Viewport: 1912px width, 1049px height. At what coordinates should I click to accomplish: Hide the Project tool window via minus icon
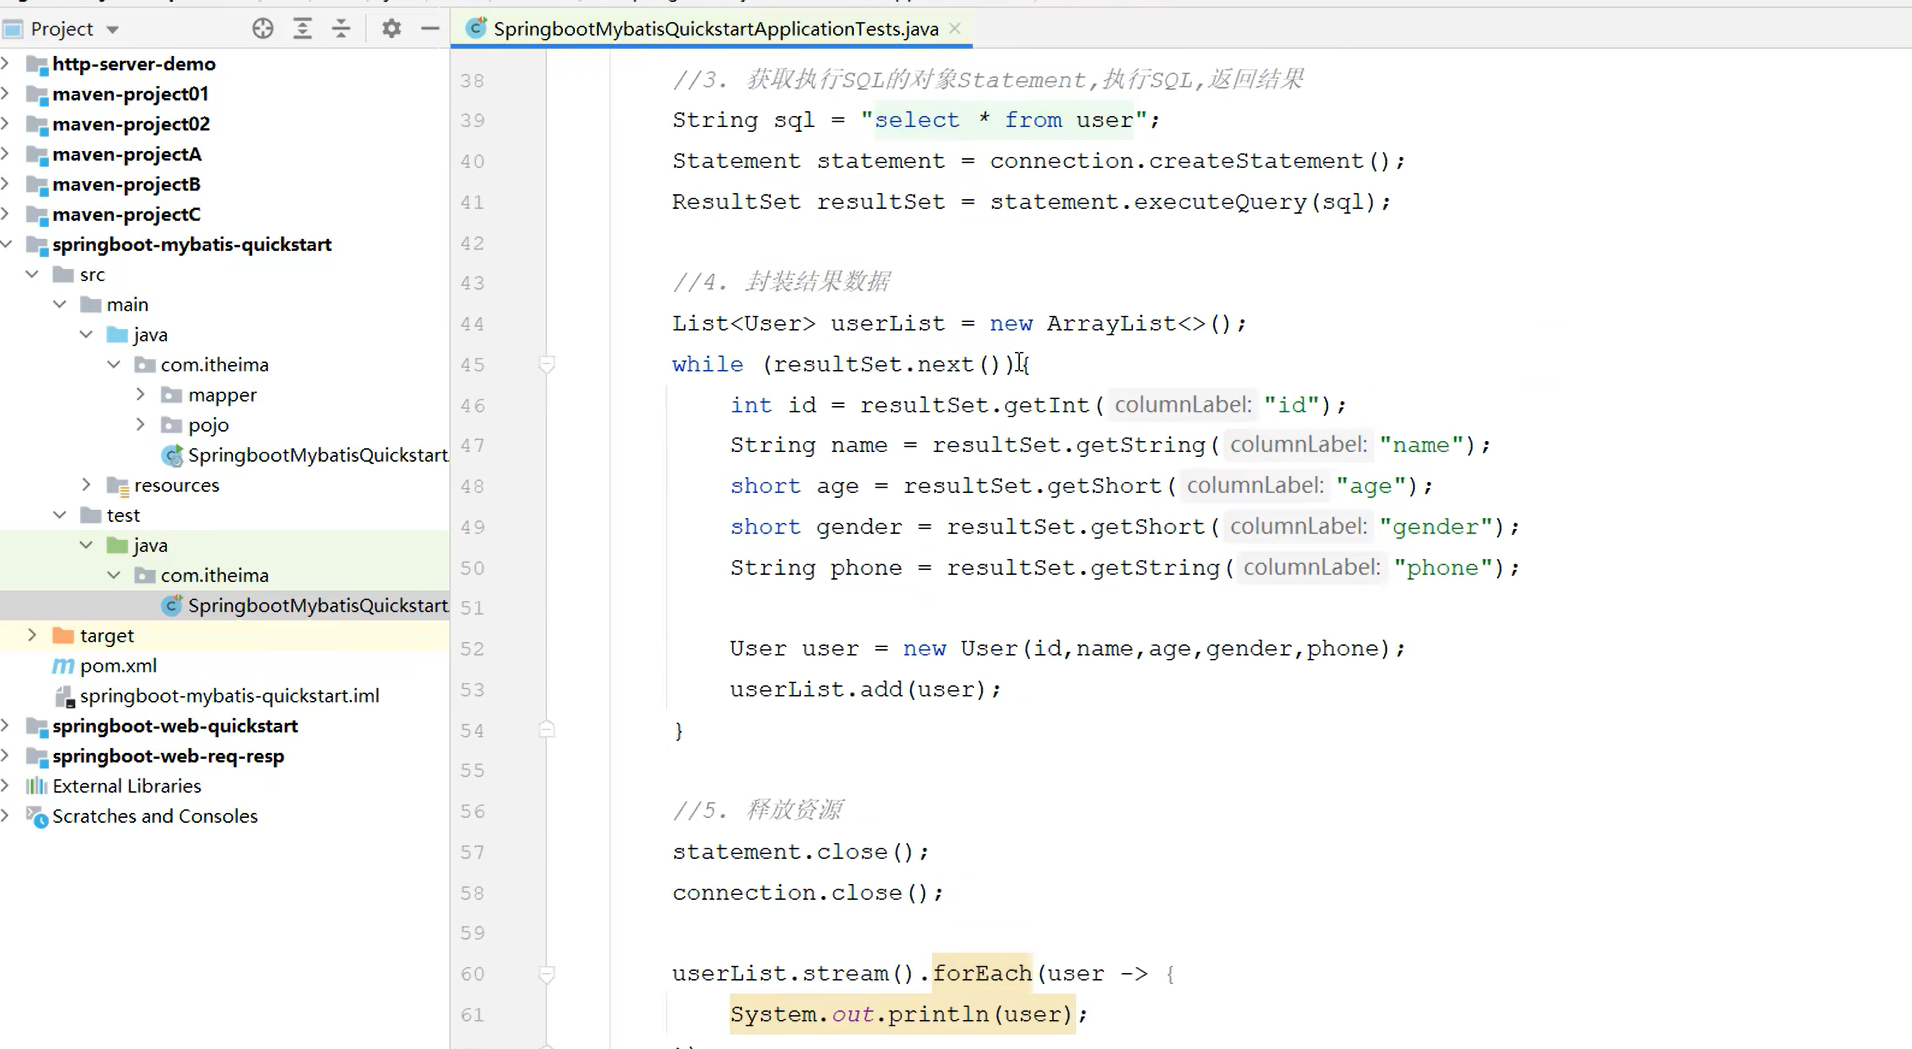[x=430, y=28]
